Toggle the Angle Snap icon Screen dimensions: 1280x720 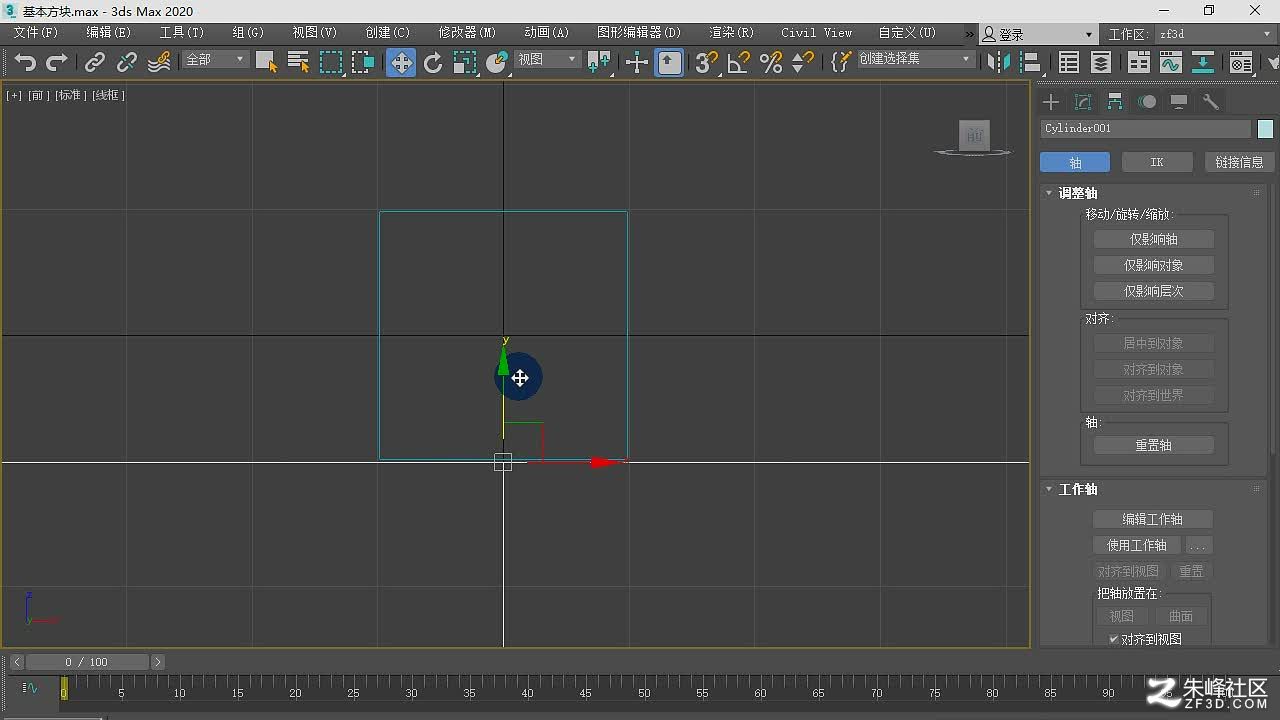[738, 63]
